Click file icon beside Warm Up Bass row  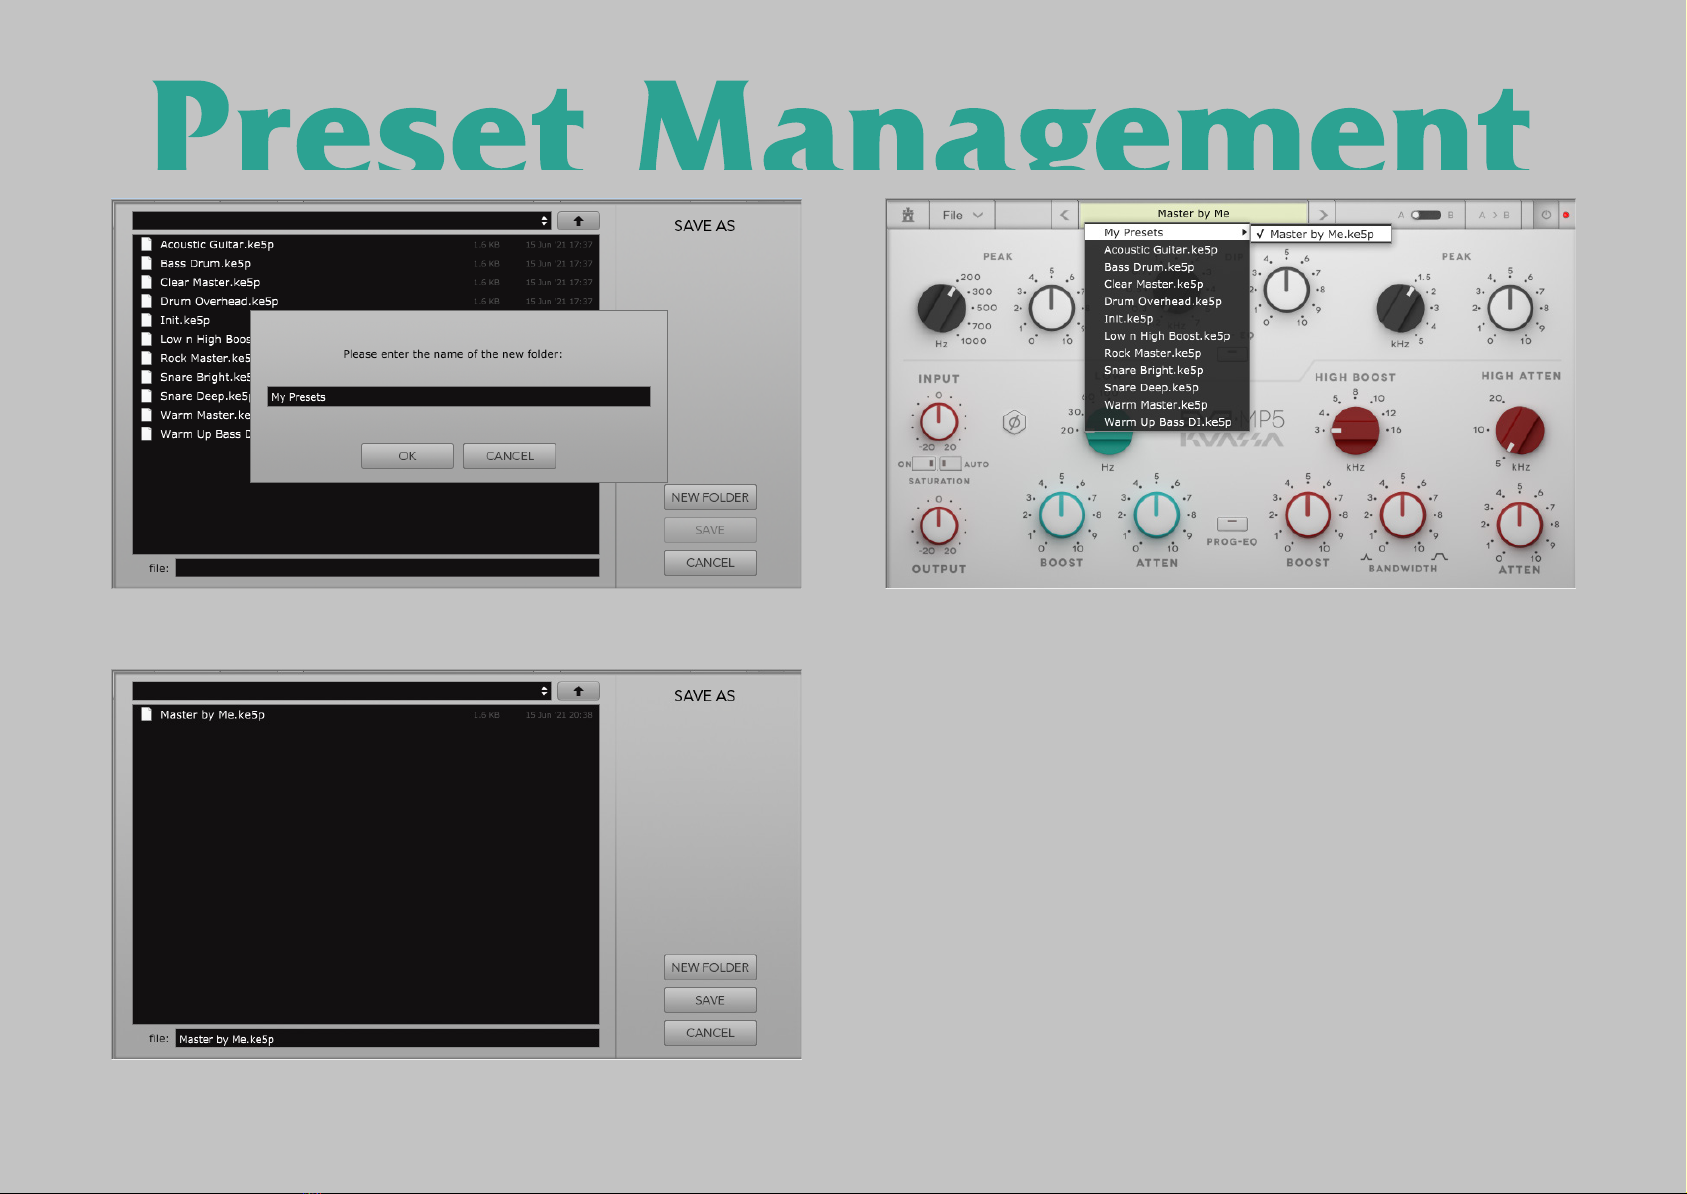(146, 434)
